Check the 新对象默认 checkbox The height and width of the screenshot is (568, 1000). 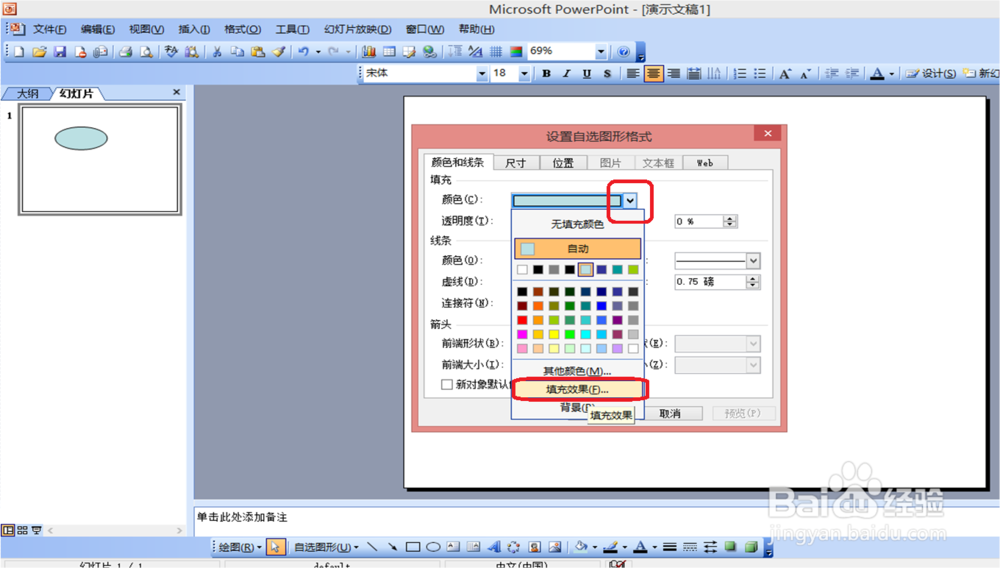click(447, 384)
